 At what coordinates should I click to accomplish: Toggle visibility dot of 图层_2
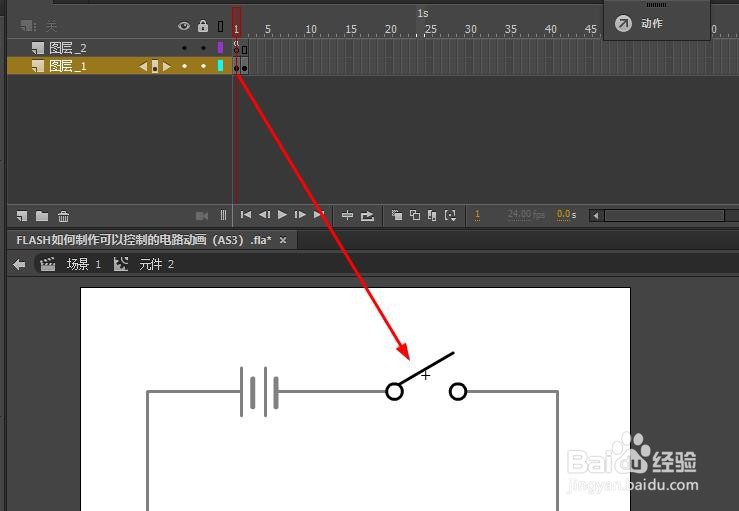click(184, 48)
